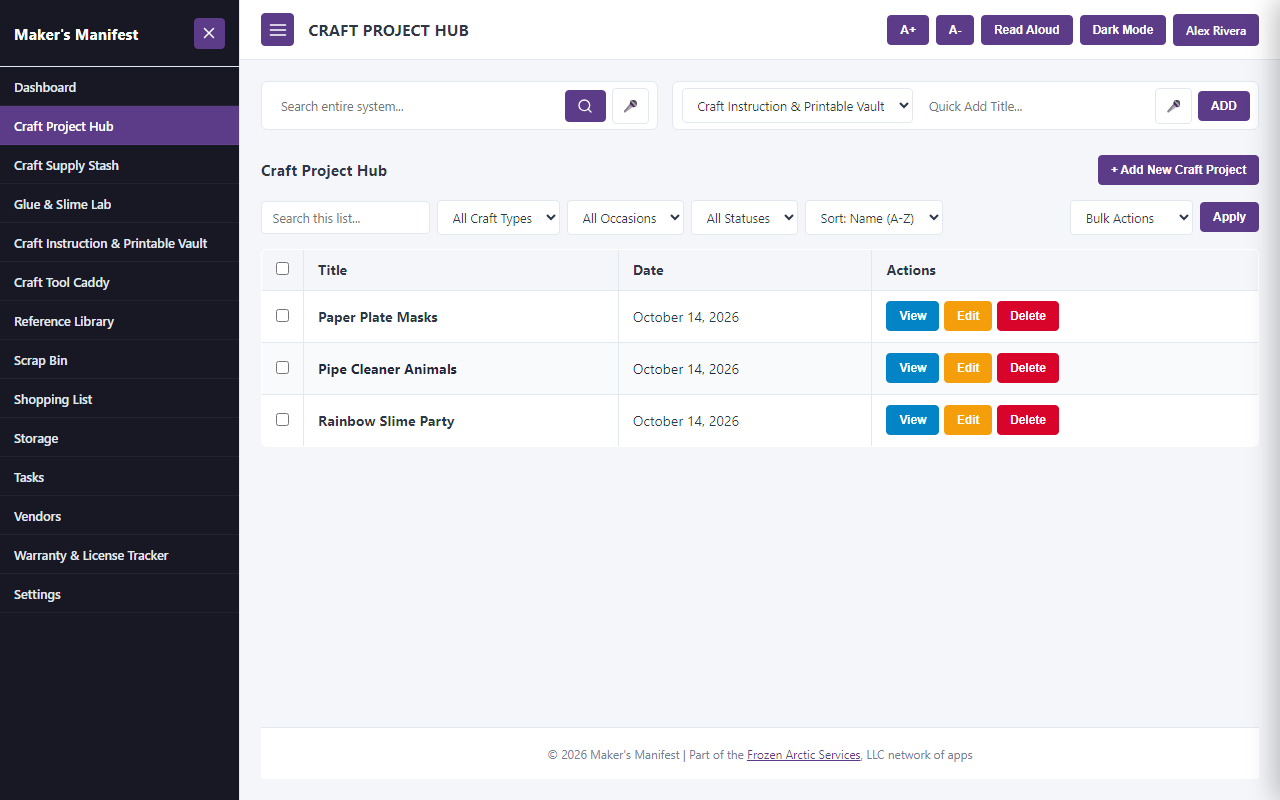Expand the All Statuses filter
The width and height of the screenshot is (1280, 800).
[x=744, y=218]
